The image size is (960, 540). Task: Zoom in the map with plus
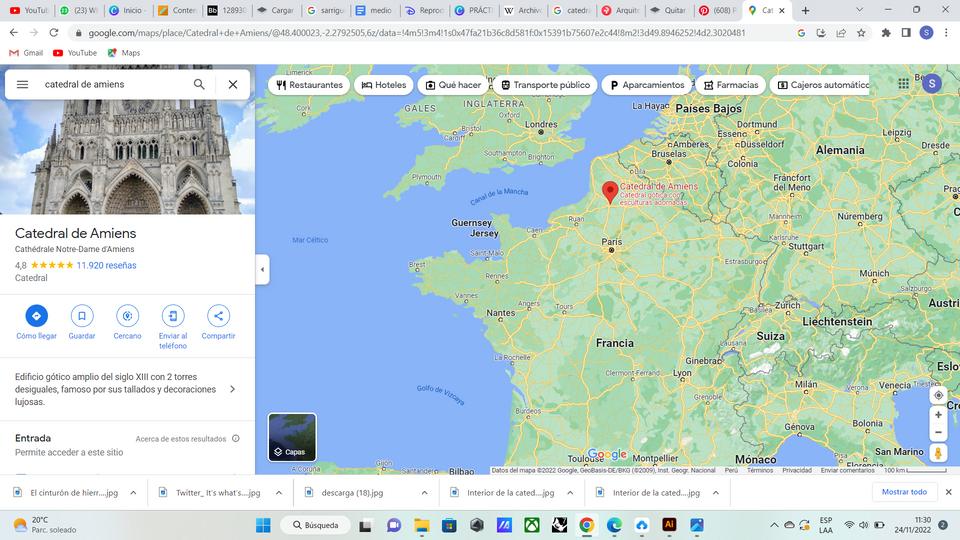(x=938, y=415)
